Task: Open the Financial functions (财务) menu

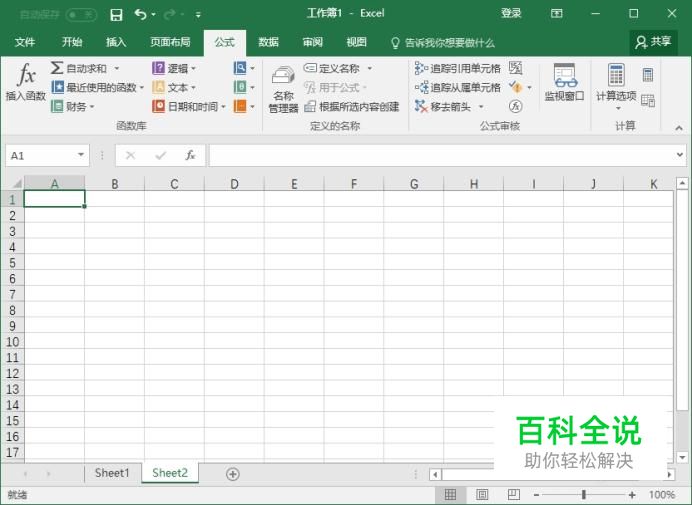Action: point(73,106)
